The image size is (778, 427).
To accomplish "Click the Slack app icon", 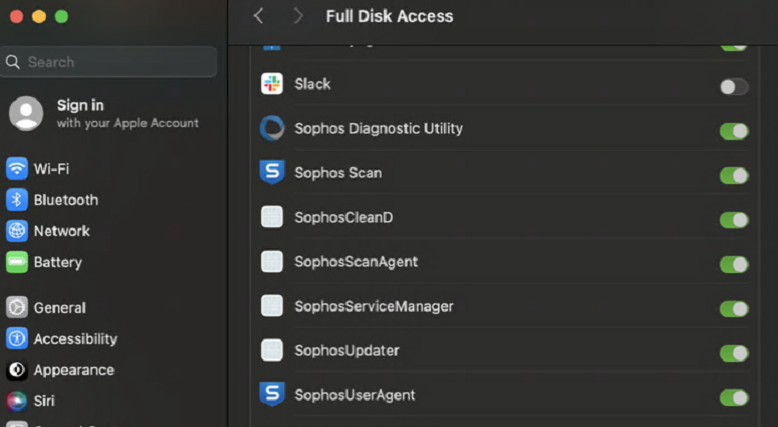I will point(272,84).
